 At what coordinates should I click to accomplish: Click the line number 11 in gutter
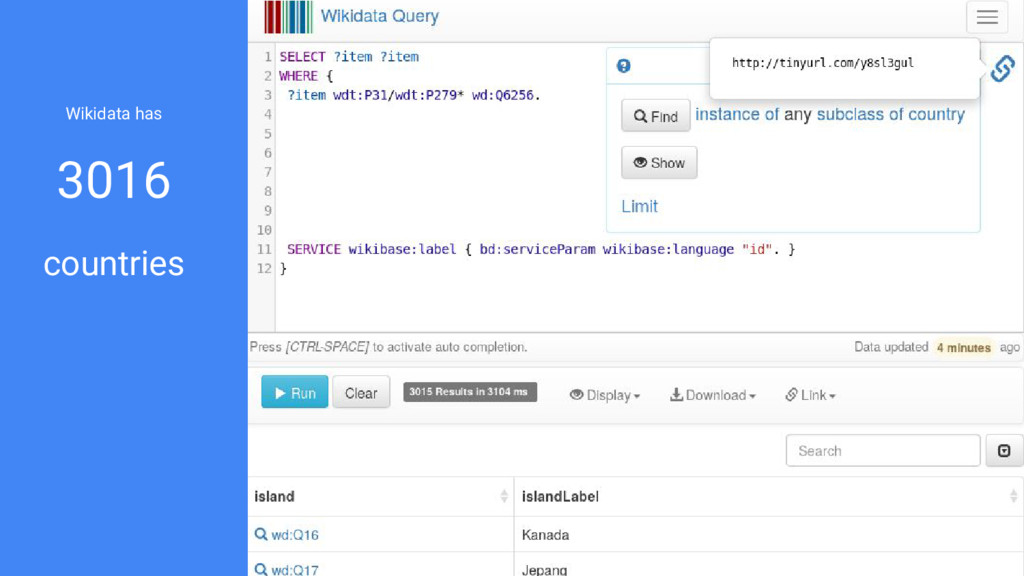pyautogui.click(x=264, y=249)
